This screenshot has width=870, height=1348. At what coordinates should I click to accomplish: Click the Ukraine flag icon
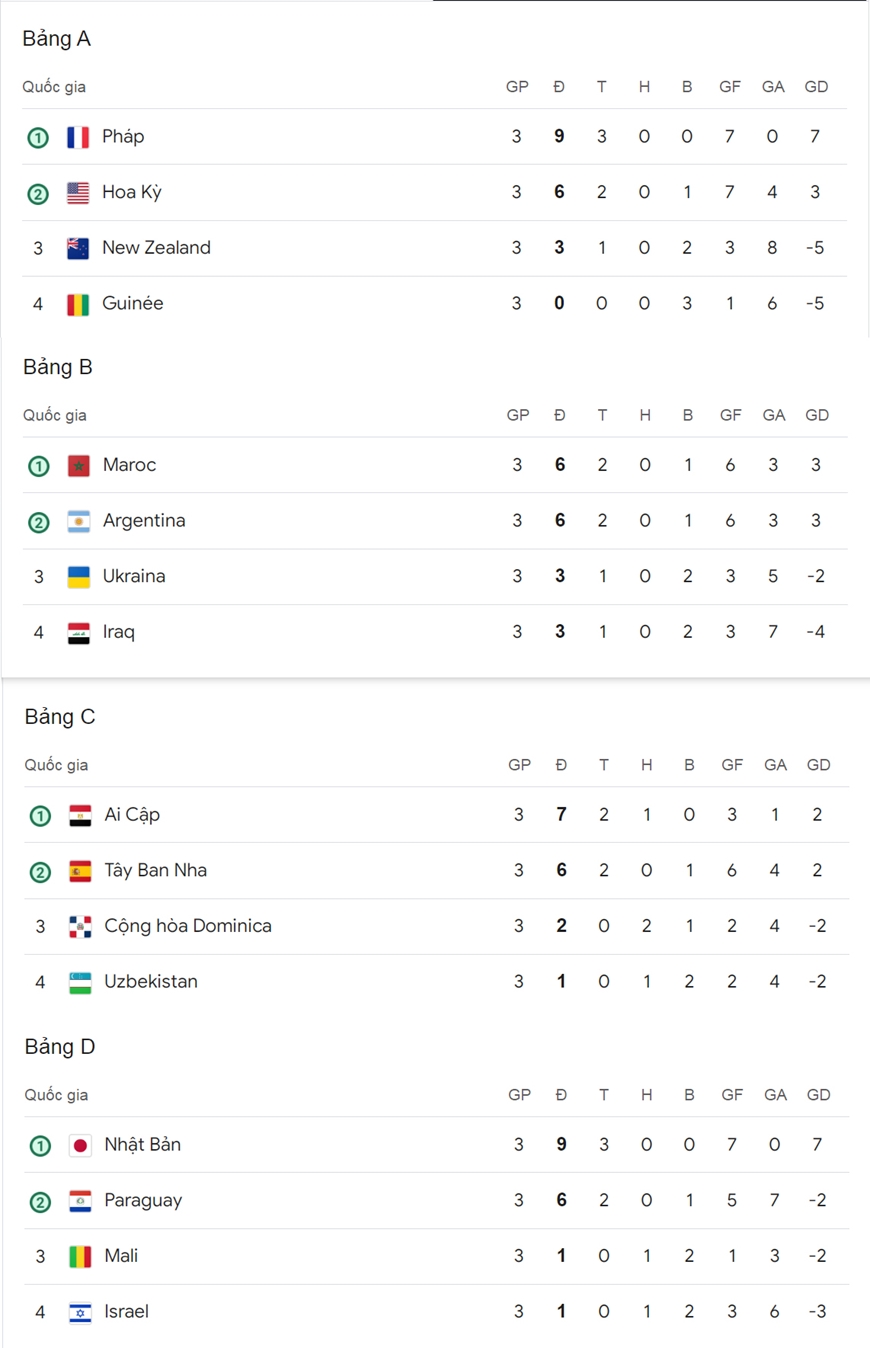pyautogui.click(x=79, y=577)
